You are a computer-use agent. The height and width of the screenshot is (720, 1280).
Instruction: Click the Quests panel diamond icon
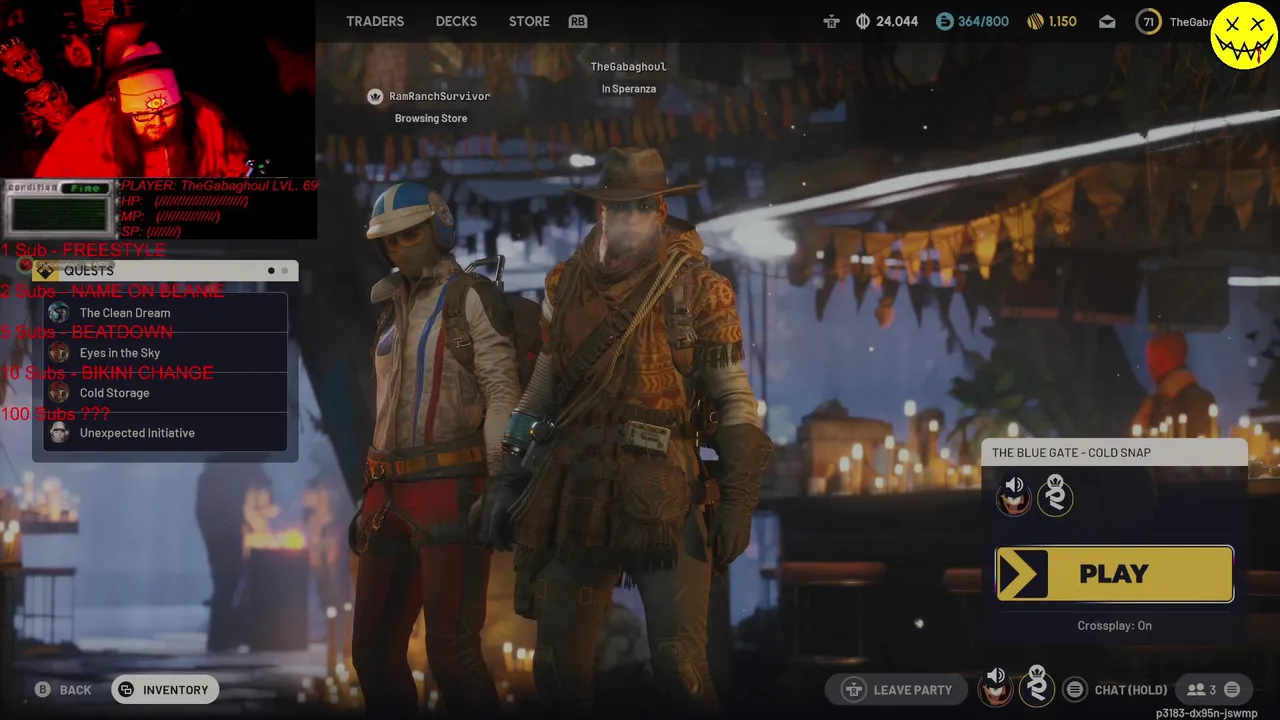click(x=45, y=271)
